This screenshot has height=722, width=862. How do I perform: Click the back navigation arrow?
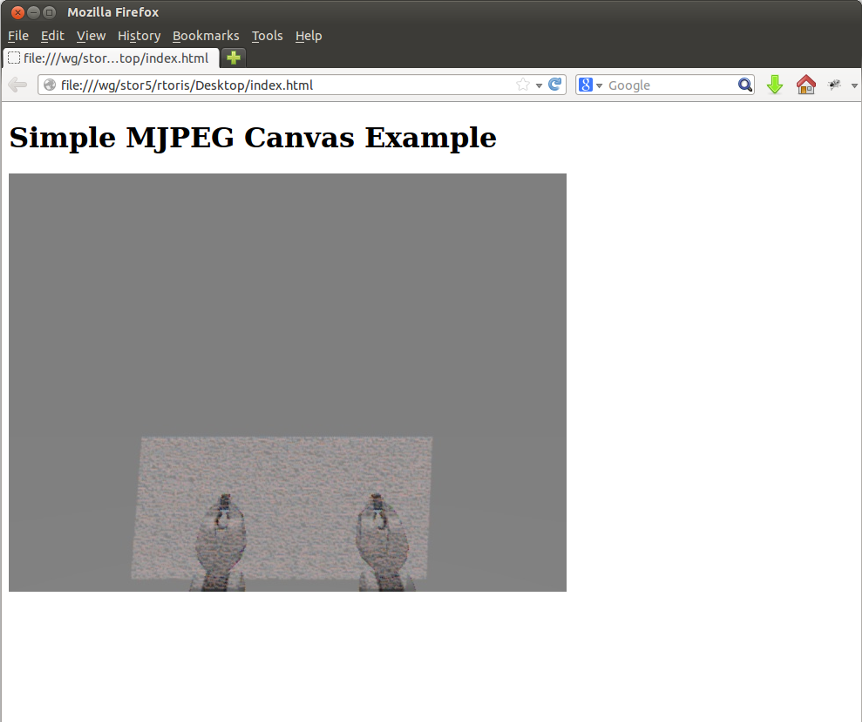(17, 85)
